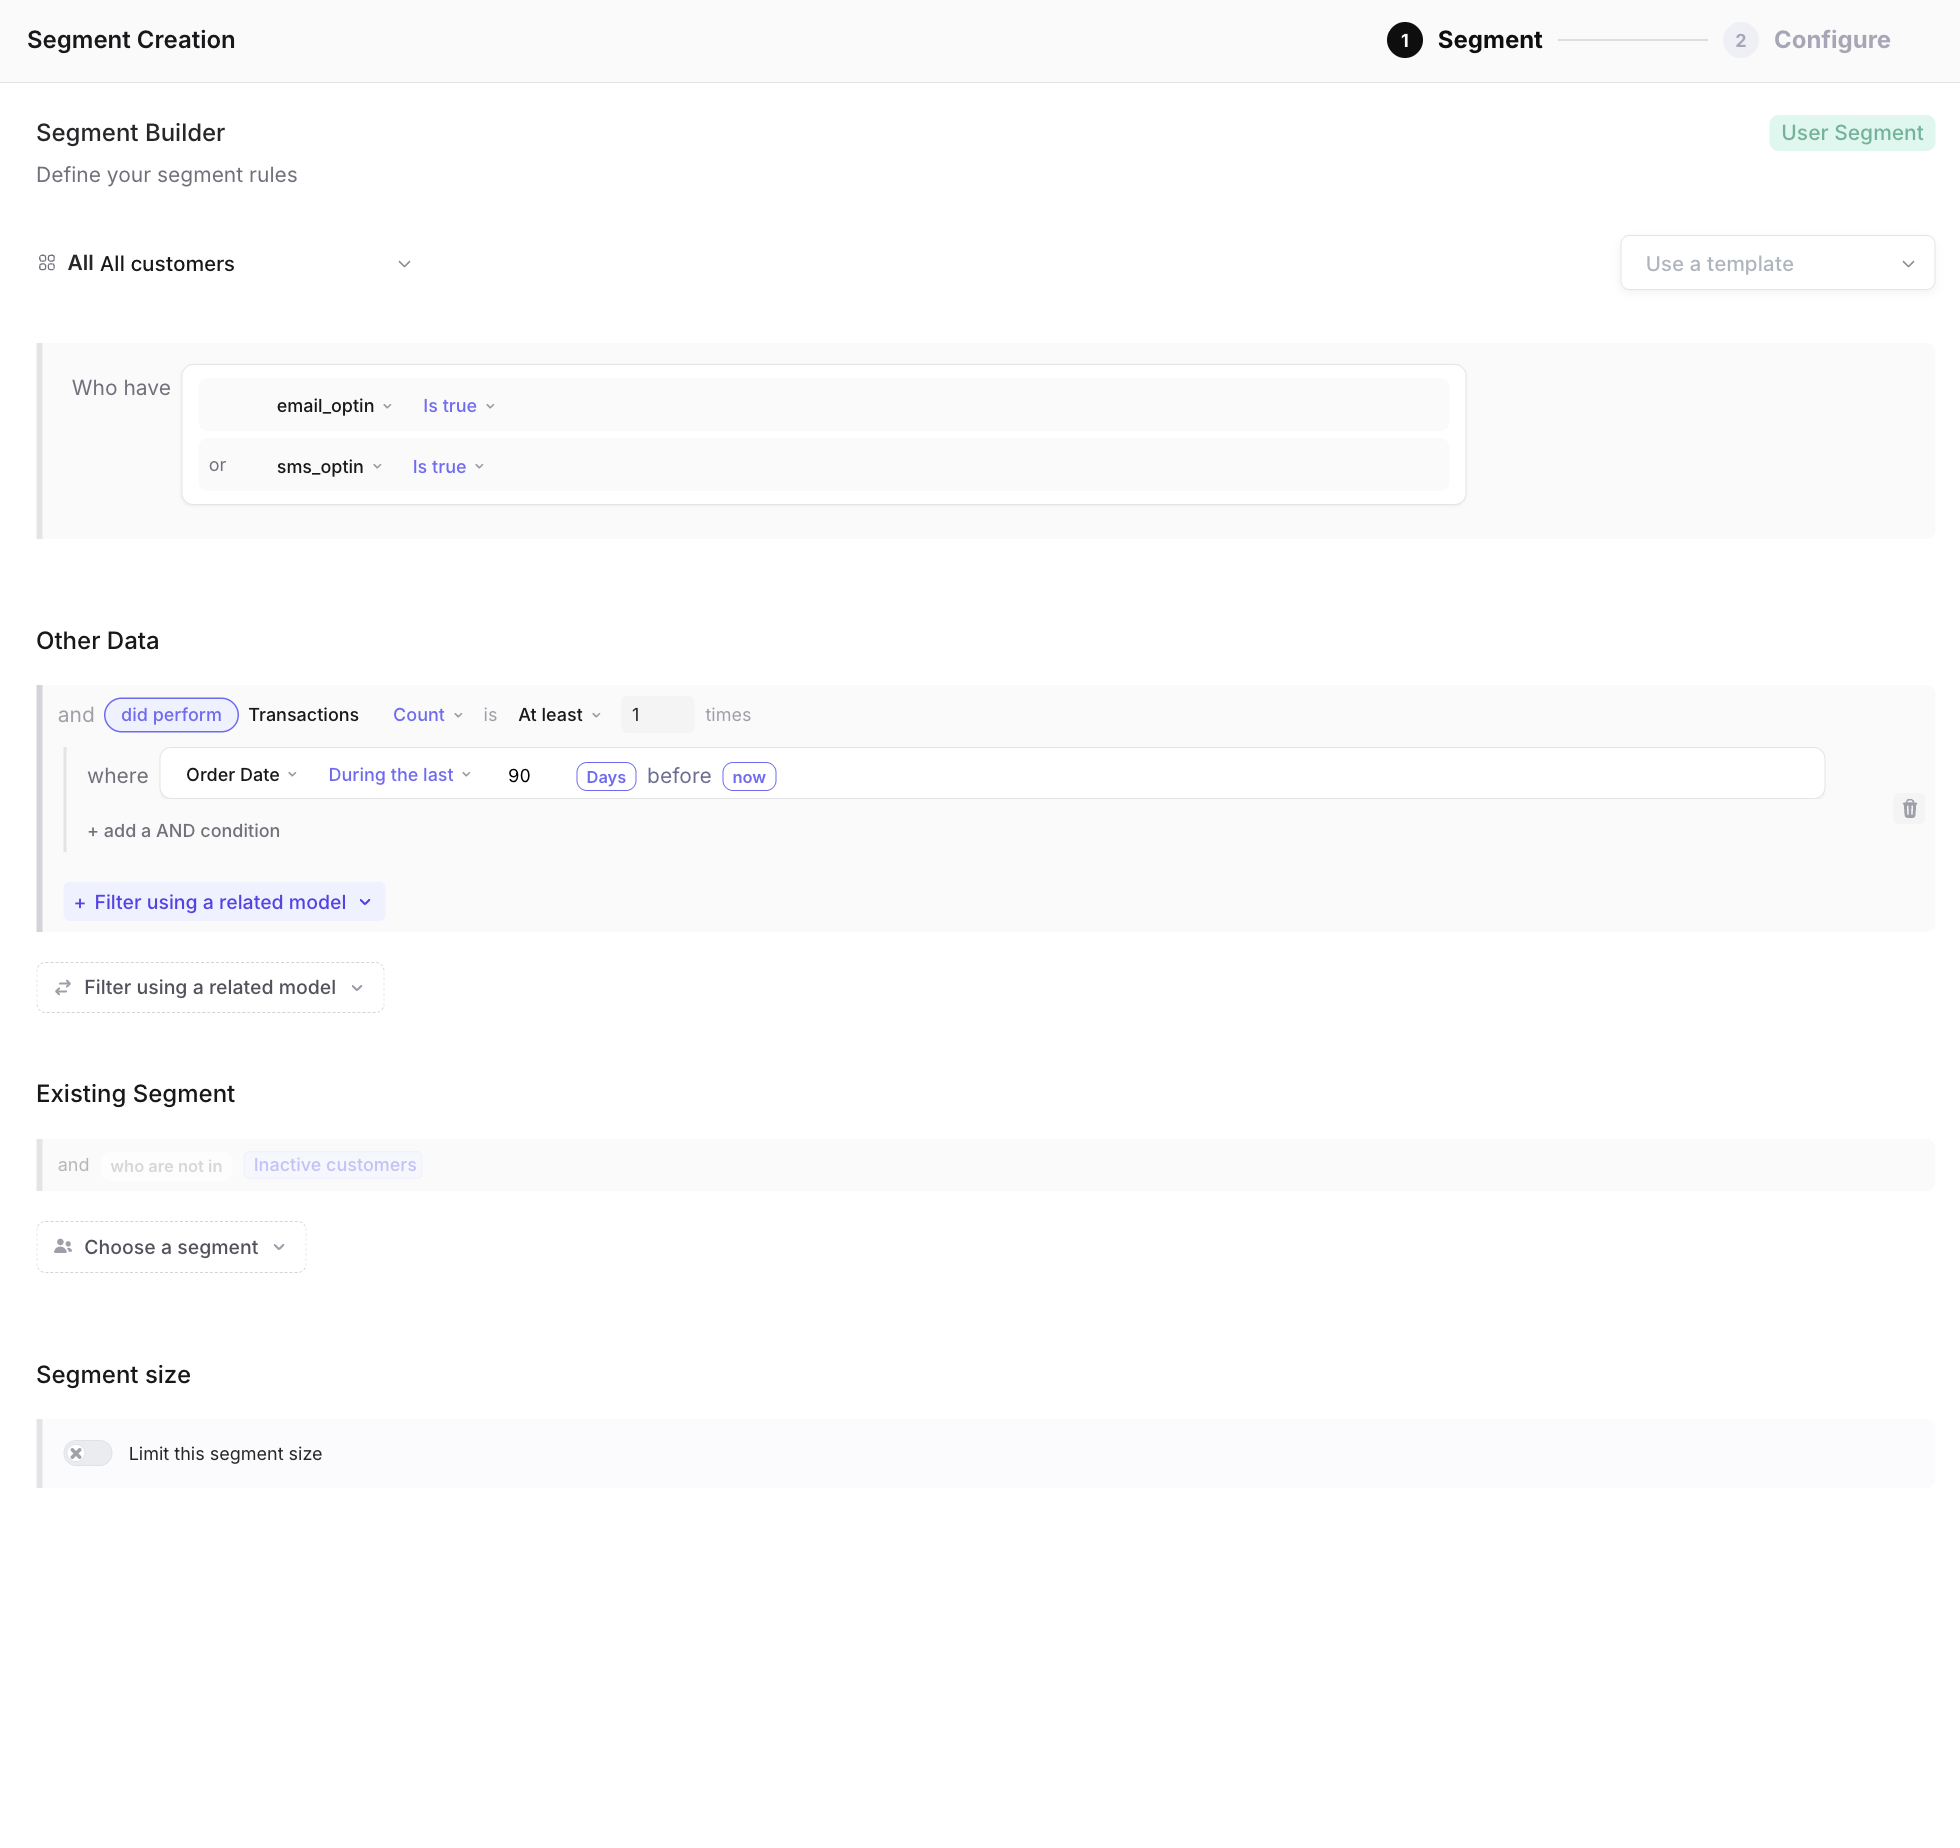Click the who are not in pill
The image size is (1960, 1848).
166,1166
